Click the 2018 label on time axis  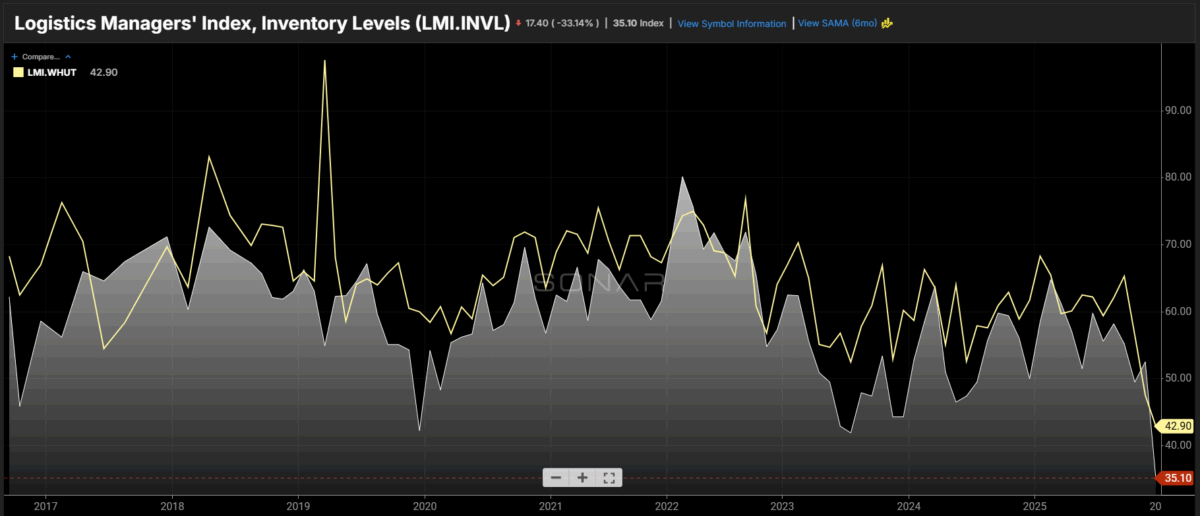tap(172, 506)
